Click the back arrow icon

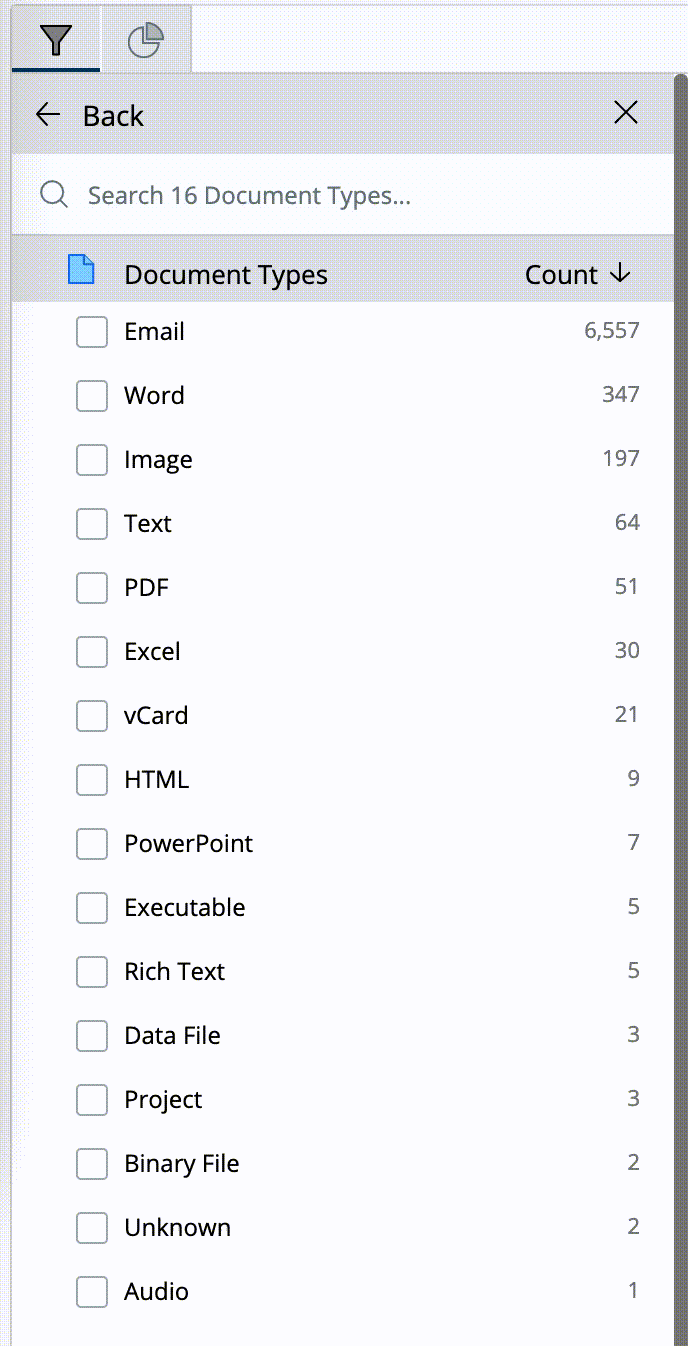click(x=47, y=114)
